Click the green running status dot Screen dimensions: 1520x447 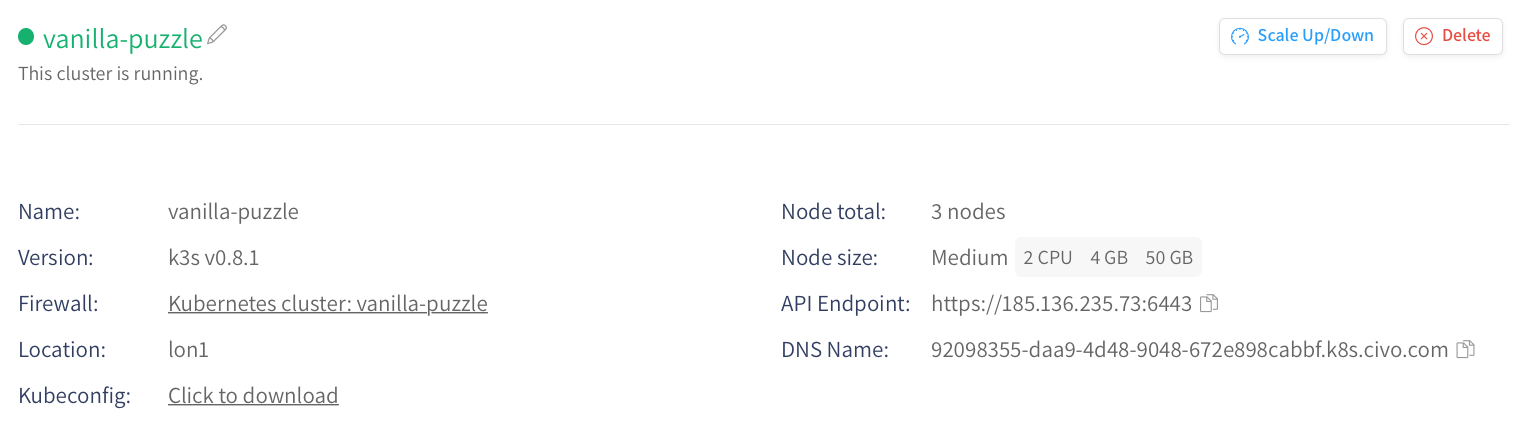(26, 37)
